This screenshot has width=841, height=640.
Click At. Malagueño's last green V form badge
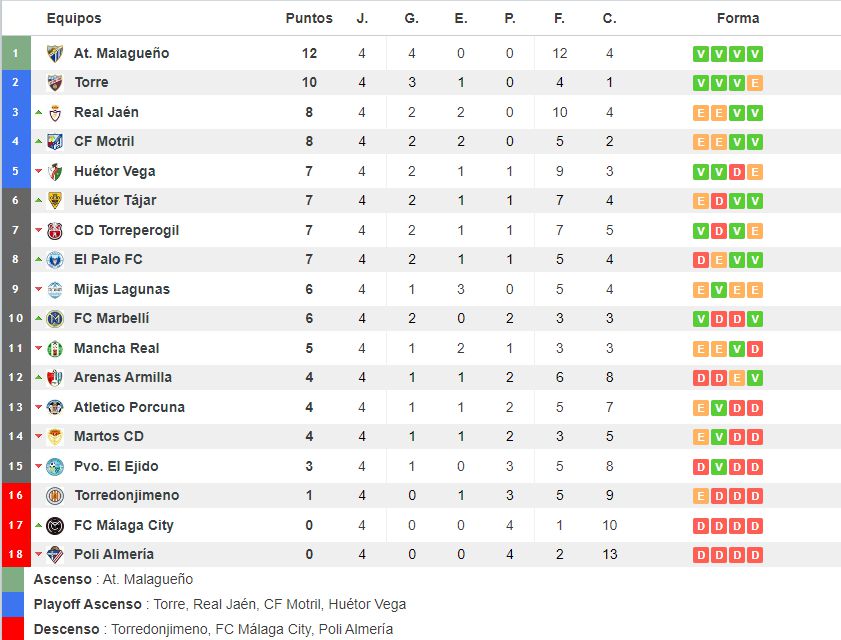tap(755, 54)
